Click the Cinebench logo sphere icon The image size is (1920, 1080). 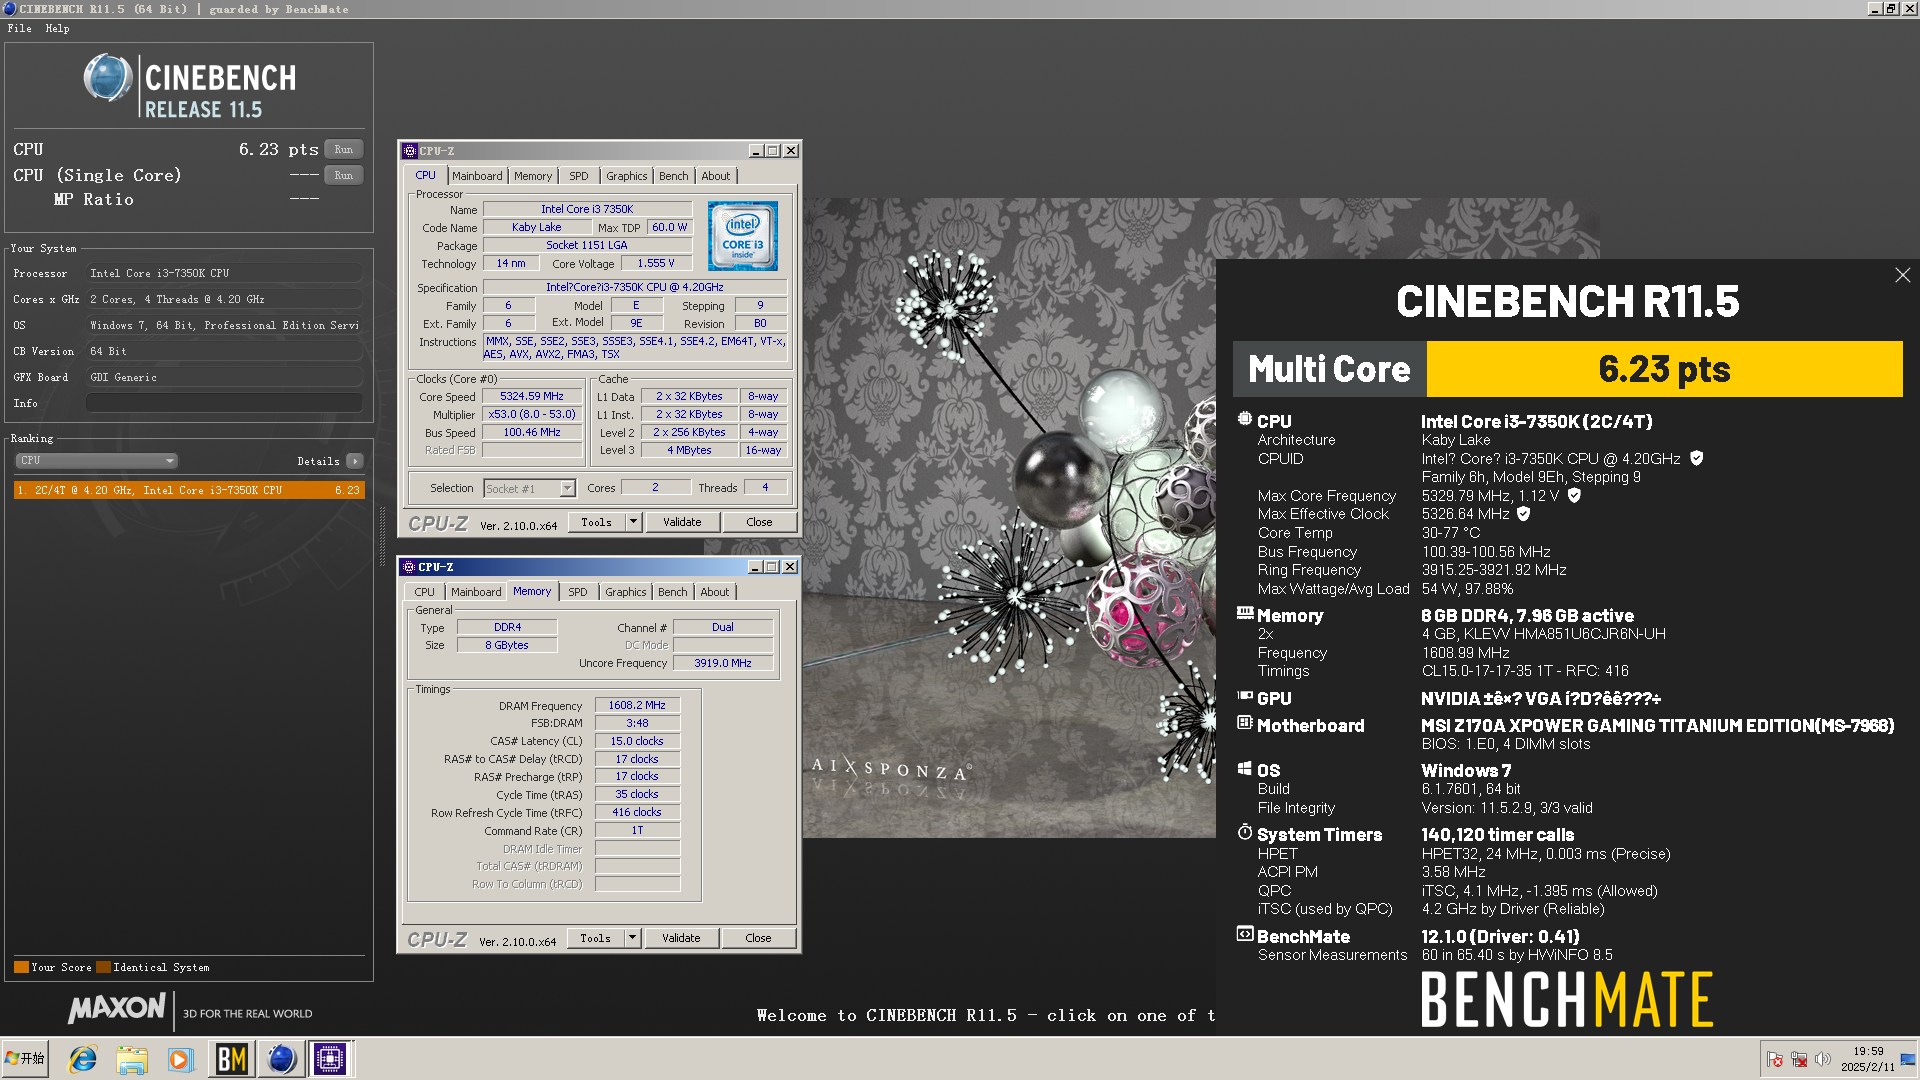[x=107, y=78]
